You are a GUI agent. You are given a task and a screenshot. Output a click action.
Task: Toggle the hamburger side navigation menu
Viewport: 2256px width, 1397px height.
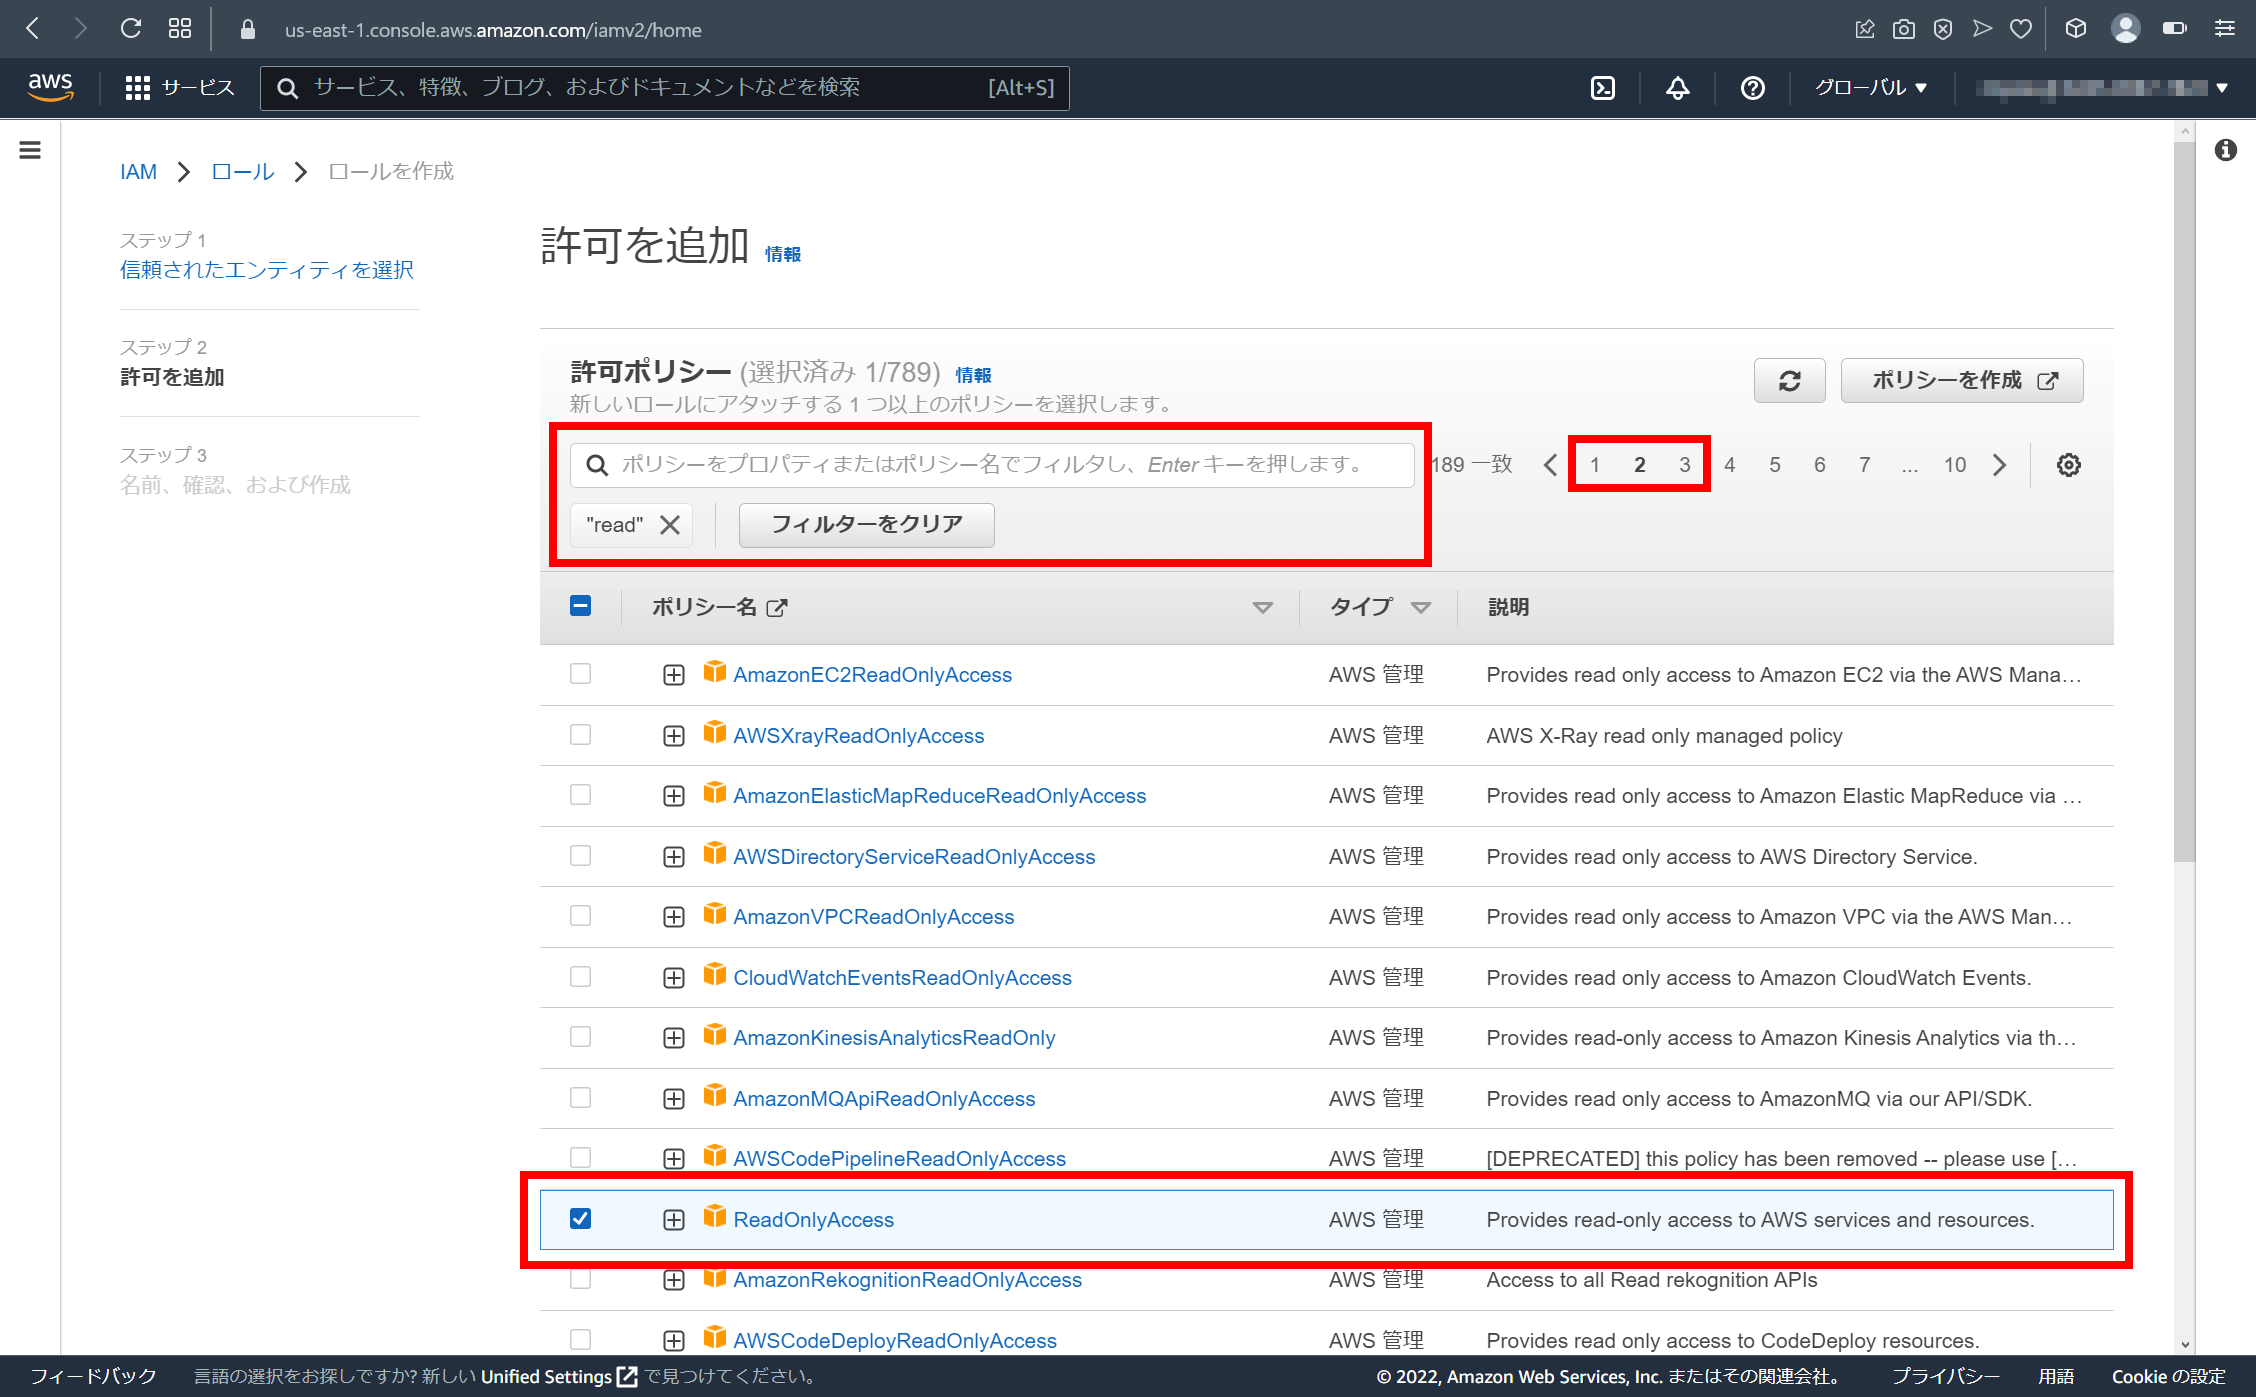[30, 150]
